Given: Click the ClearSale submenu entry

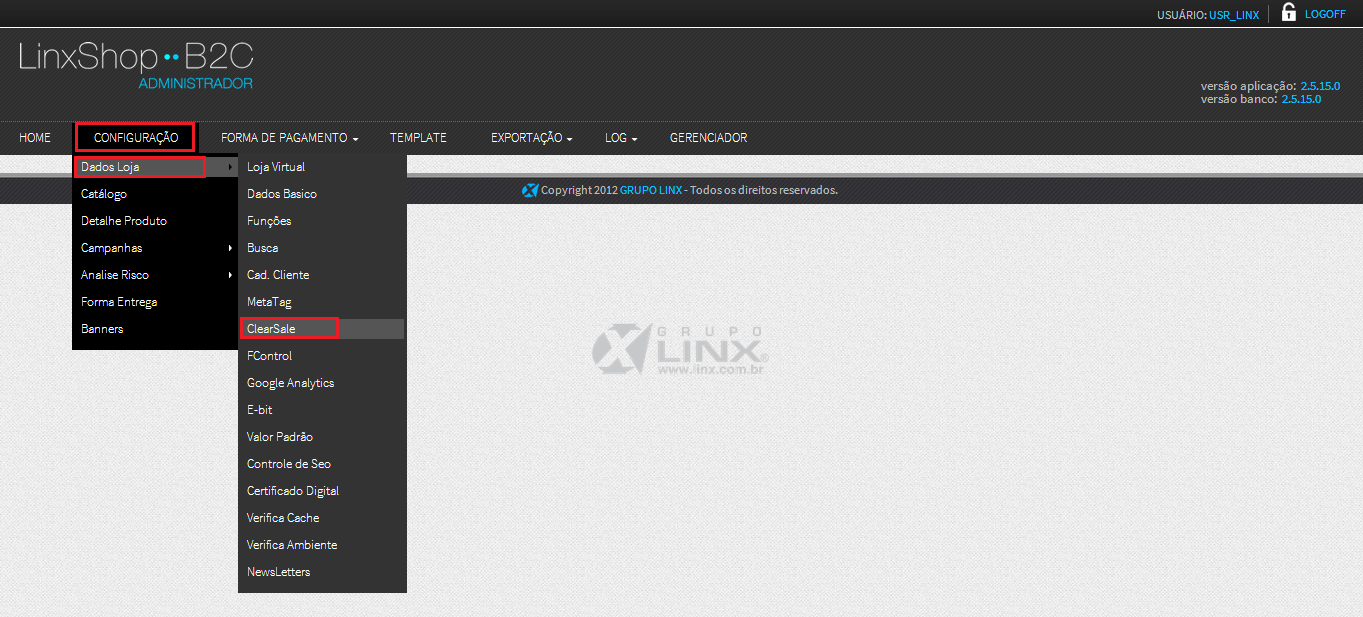Looking at the screenshot, I should click(322, 329).
